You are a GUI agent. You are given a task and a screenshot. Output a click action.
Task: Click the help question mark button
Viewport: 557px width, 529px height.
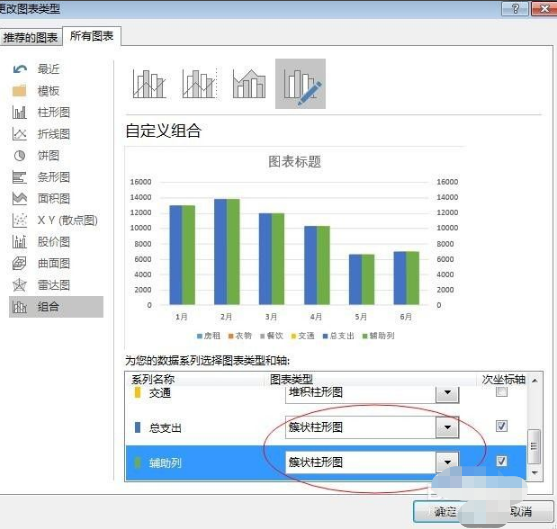515,9
